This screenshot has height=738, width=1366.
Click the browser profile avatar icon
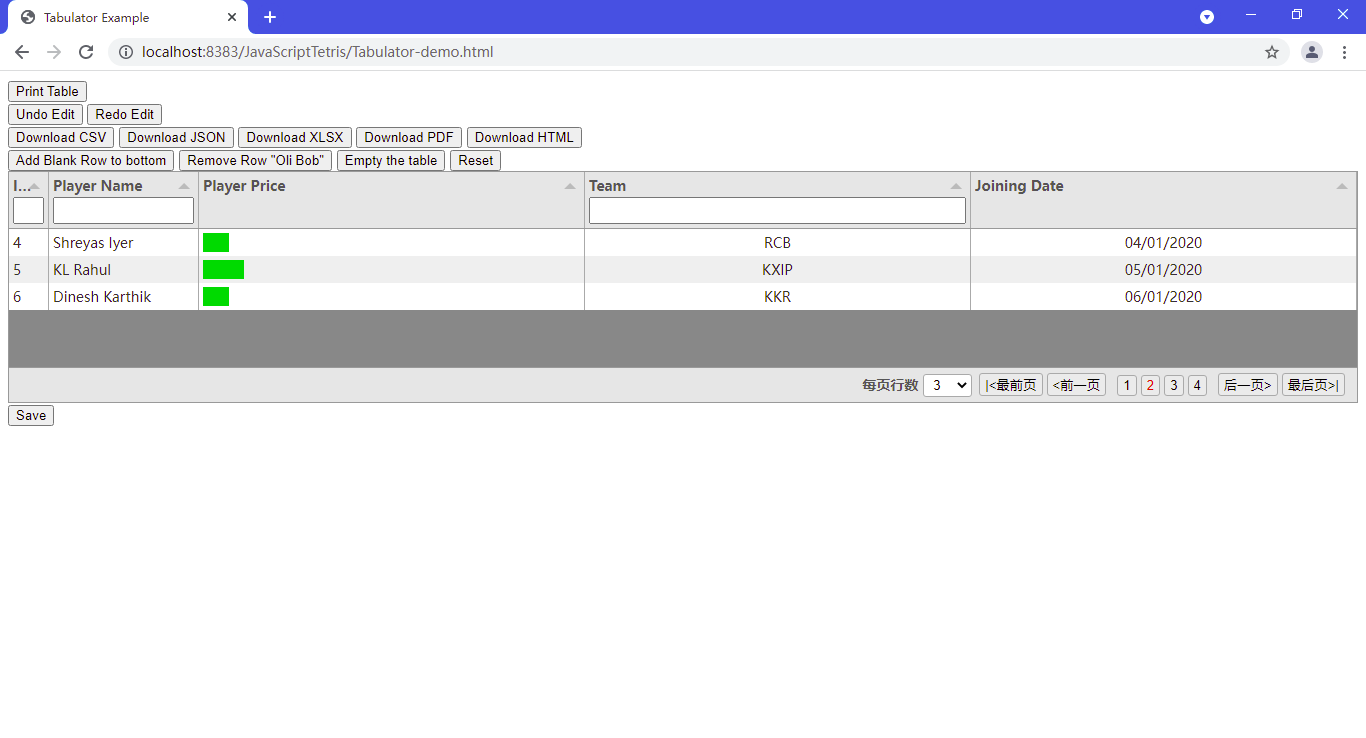[1311, 52]
